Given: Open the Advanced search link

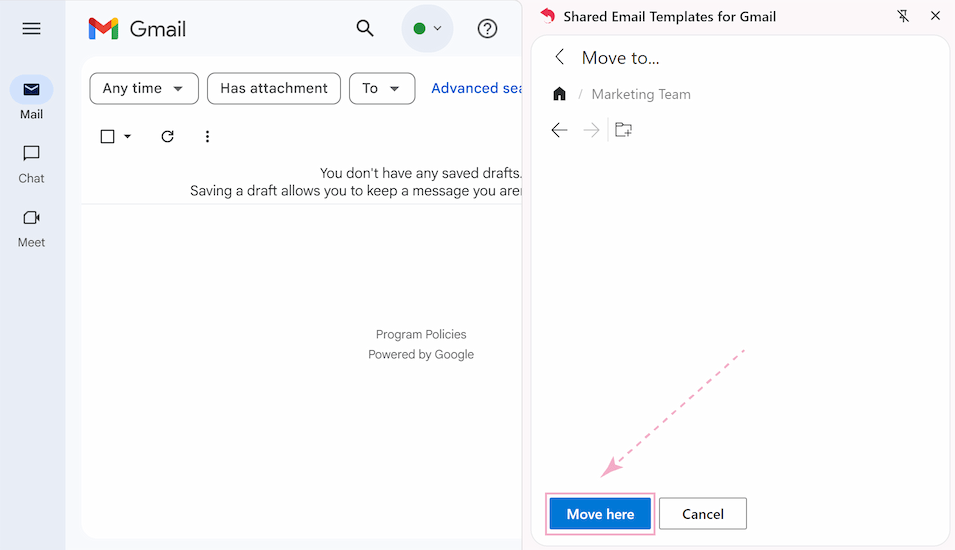Looking at the screenshot, I should [476, 88].
